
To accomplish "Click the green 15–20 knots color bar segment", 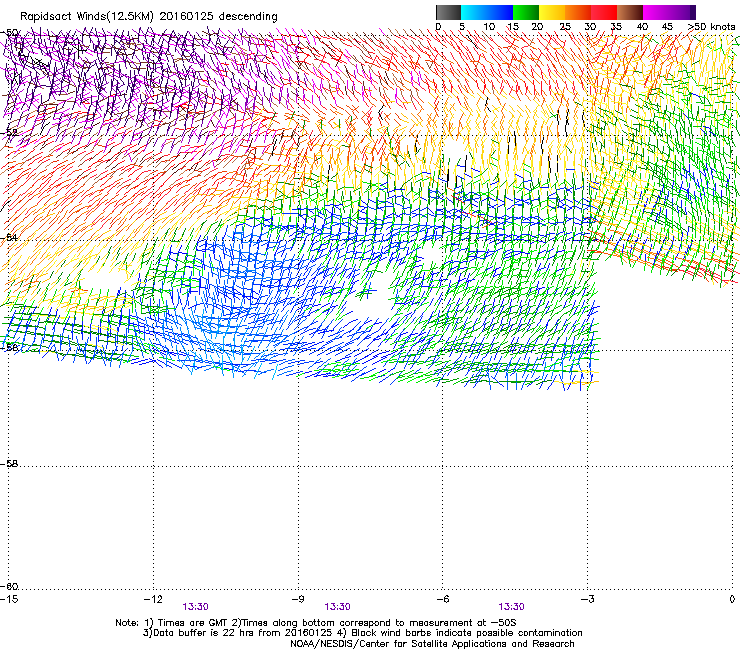I will coord(526,12).
